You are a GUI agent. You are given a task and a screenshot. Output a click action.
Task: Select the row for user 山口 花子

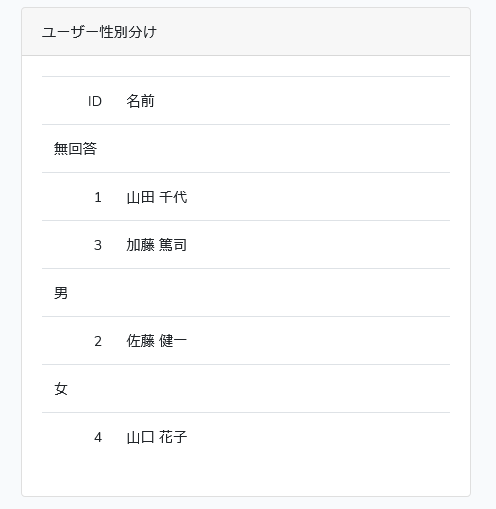(246, 437)
